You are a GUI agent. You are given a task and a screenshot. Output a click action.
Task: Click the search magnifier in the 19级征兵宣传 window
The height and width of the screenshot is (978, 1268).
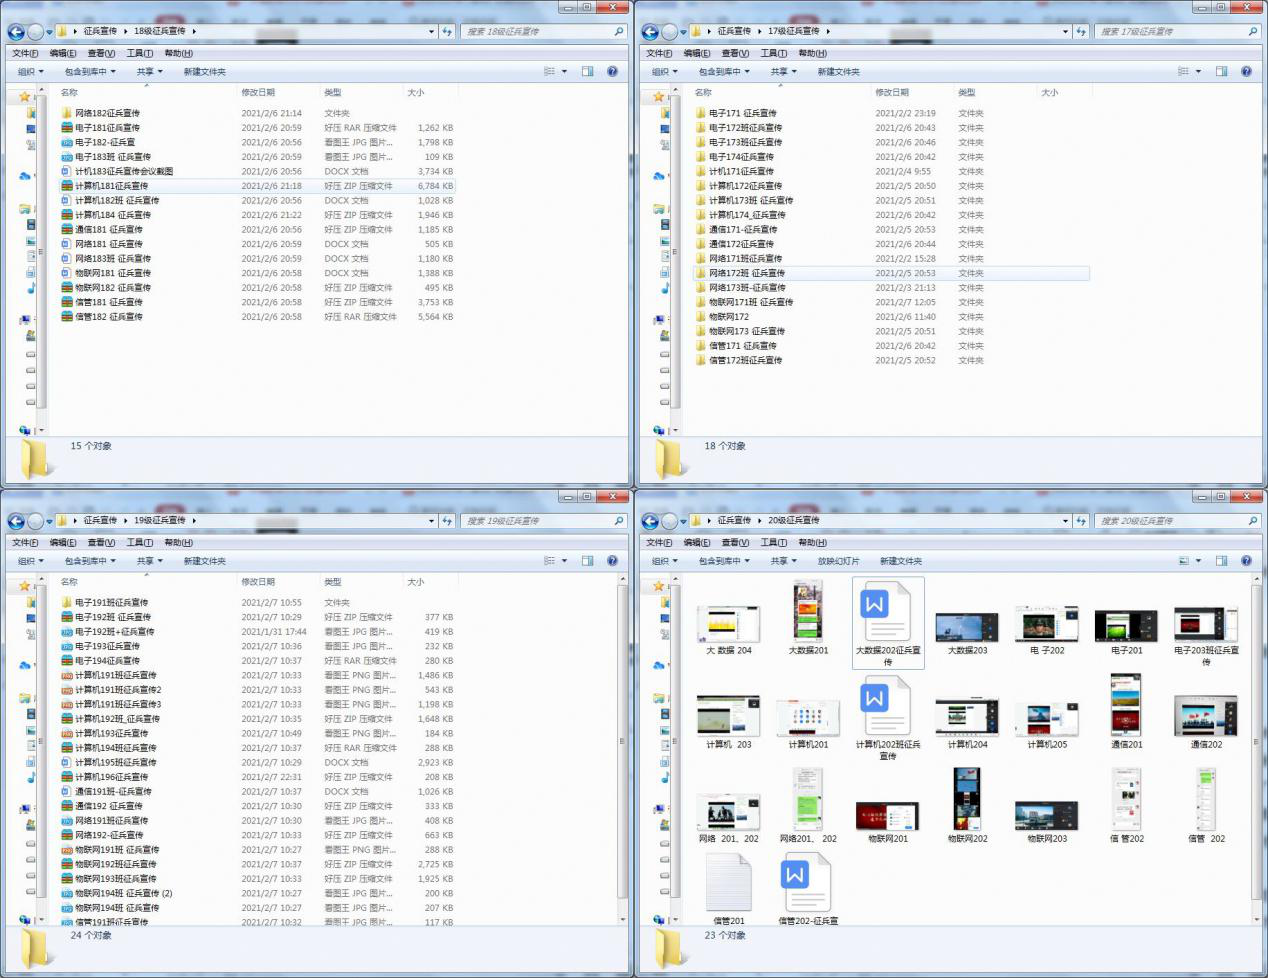click(x=618, y=521)
